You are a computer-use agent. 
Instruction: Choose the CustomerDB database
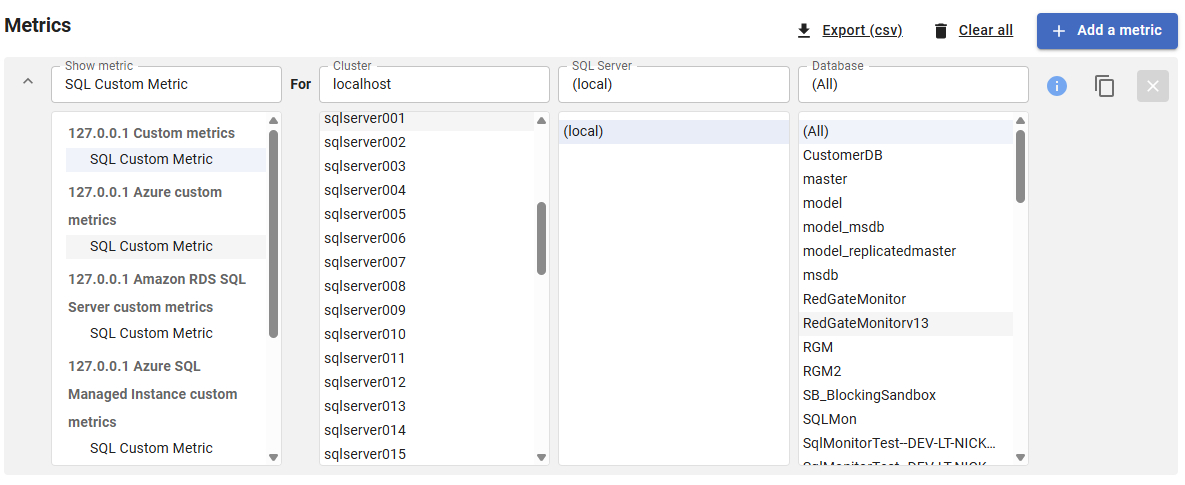pos(843,155)
